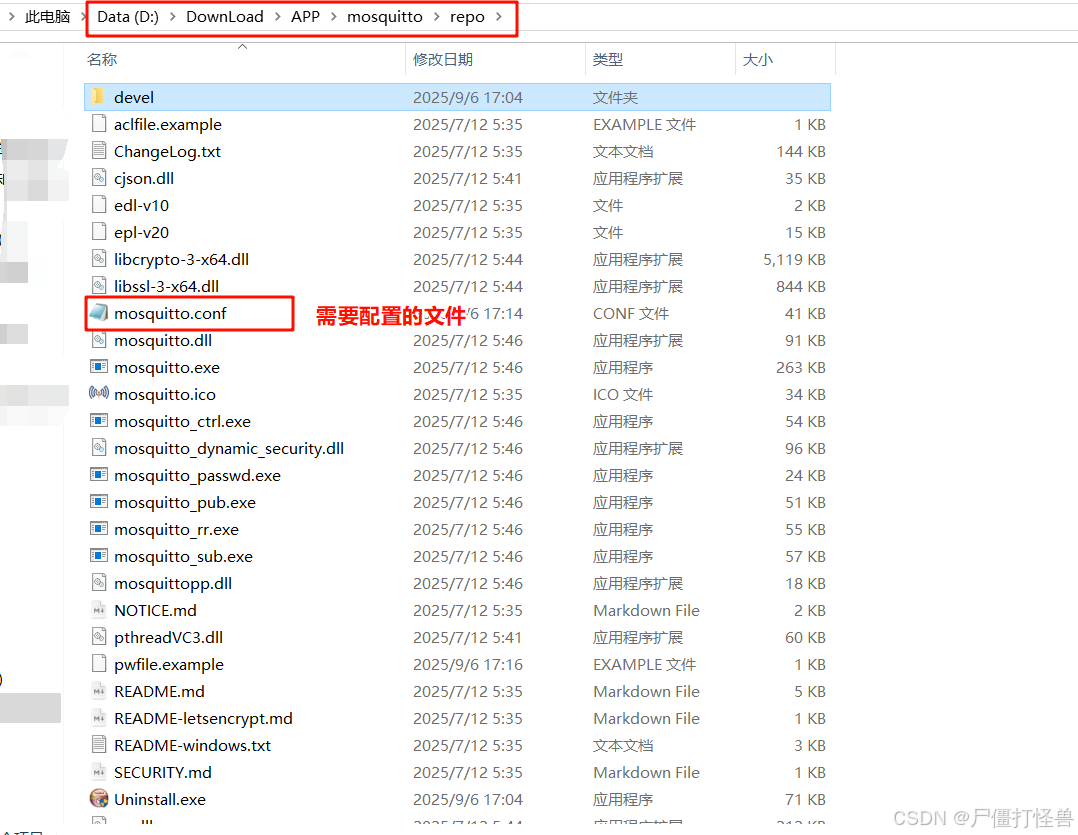Screen dimensions: 1078x835
Task: Click the SECURITY.md markdown icon
Action: 99,772
